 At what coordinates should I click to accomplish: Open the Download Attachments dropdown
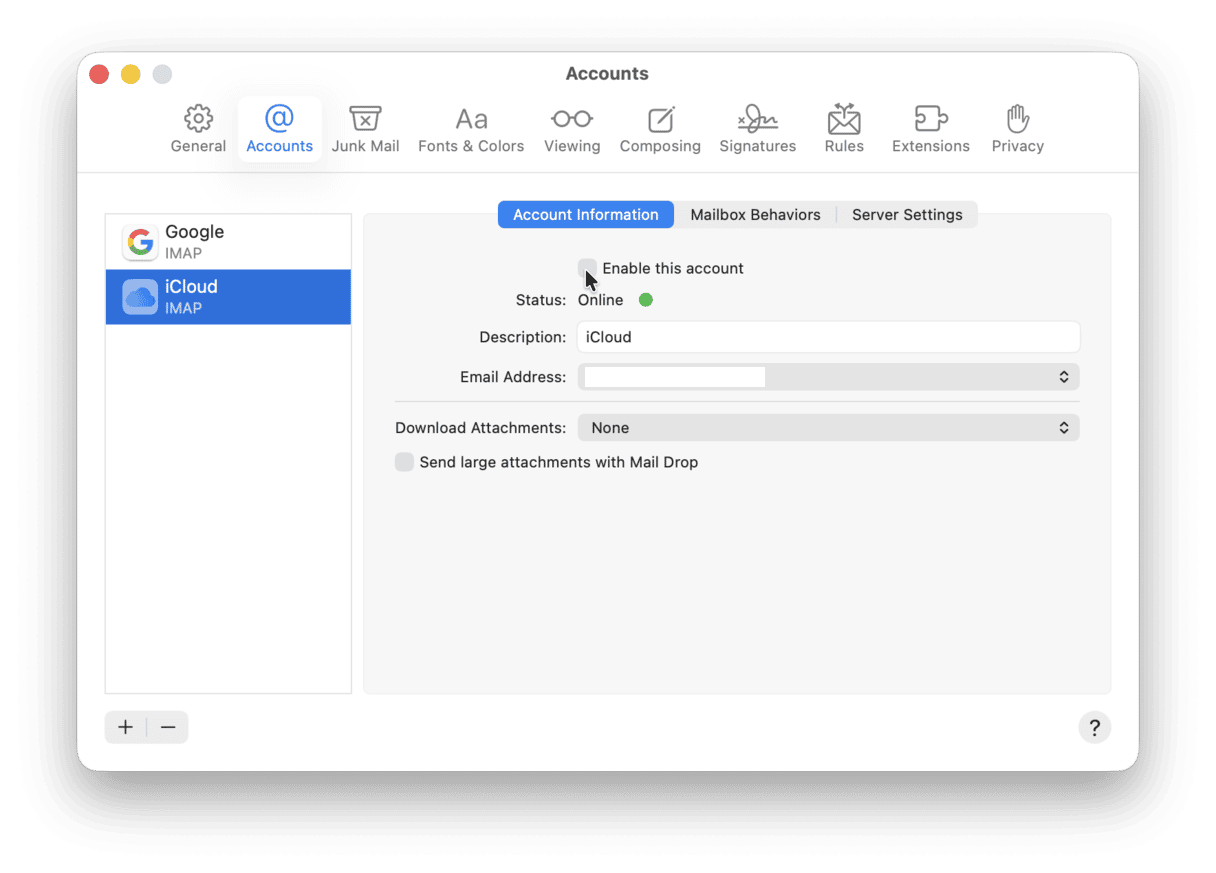tap(1063, 427)
